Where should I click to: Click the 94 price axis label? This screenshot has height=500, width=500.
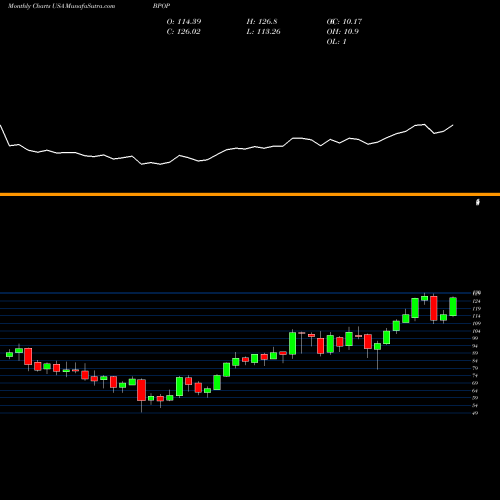[475, 346]
